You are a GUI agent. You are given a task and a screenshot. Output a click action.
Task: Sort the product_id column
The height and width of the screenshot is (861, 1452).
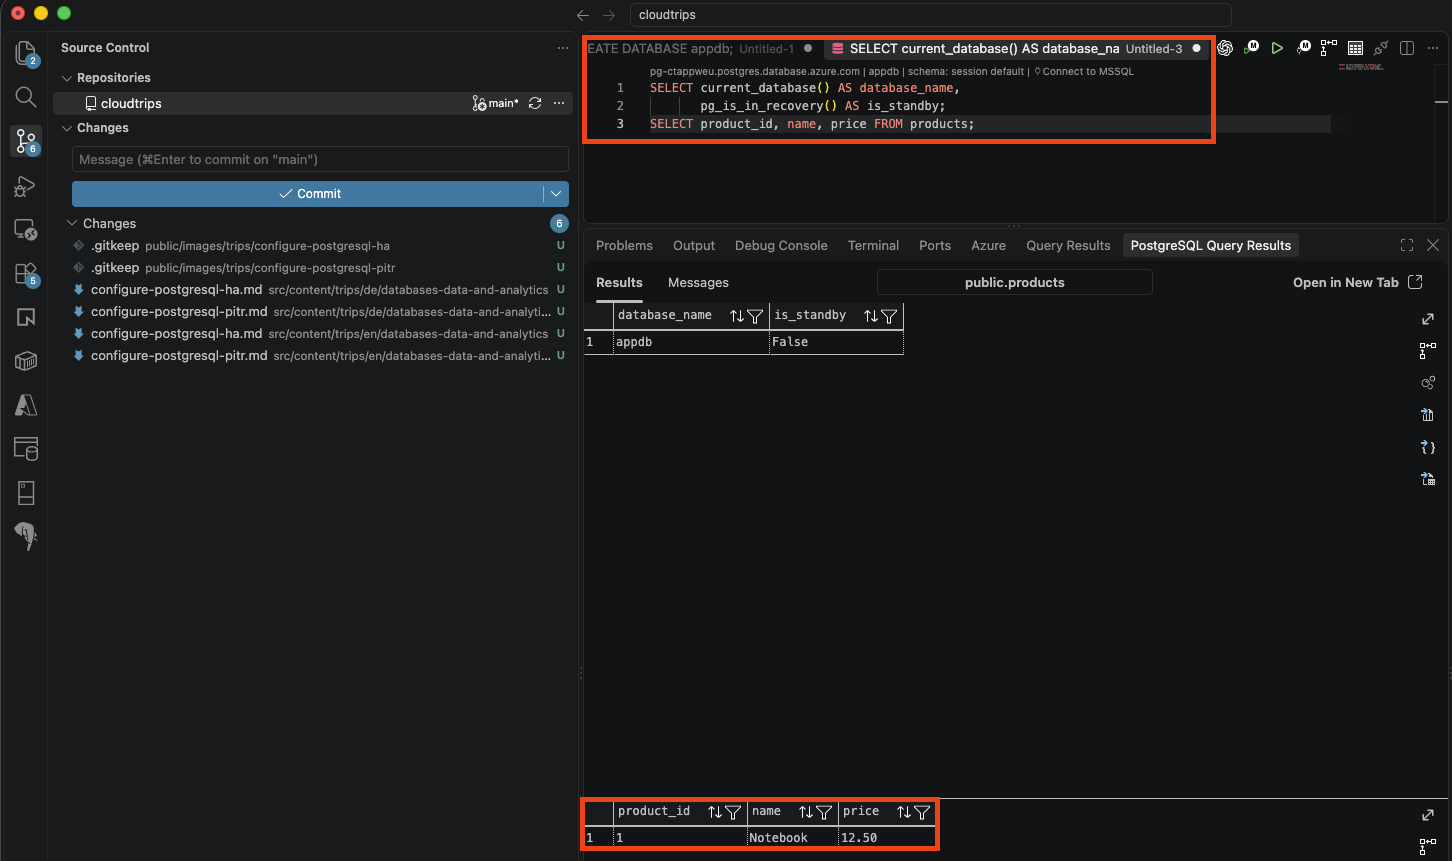coord(715,812)
